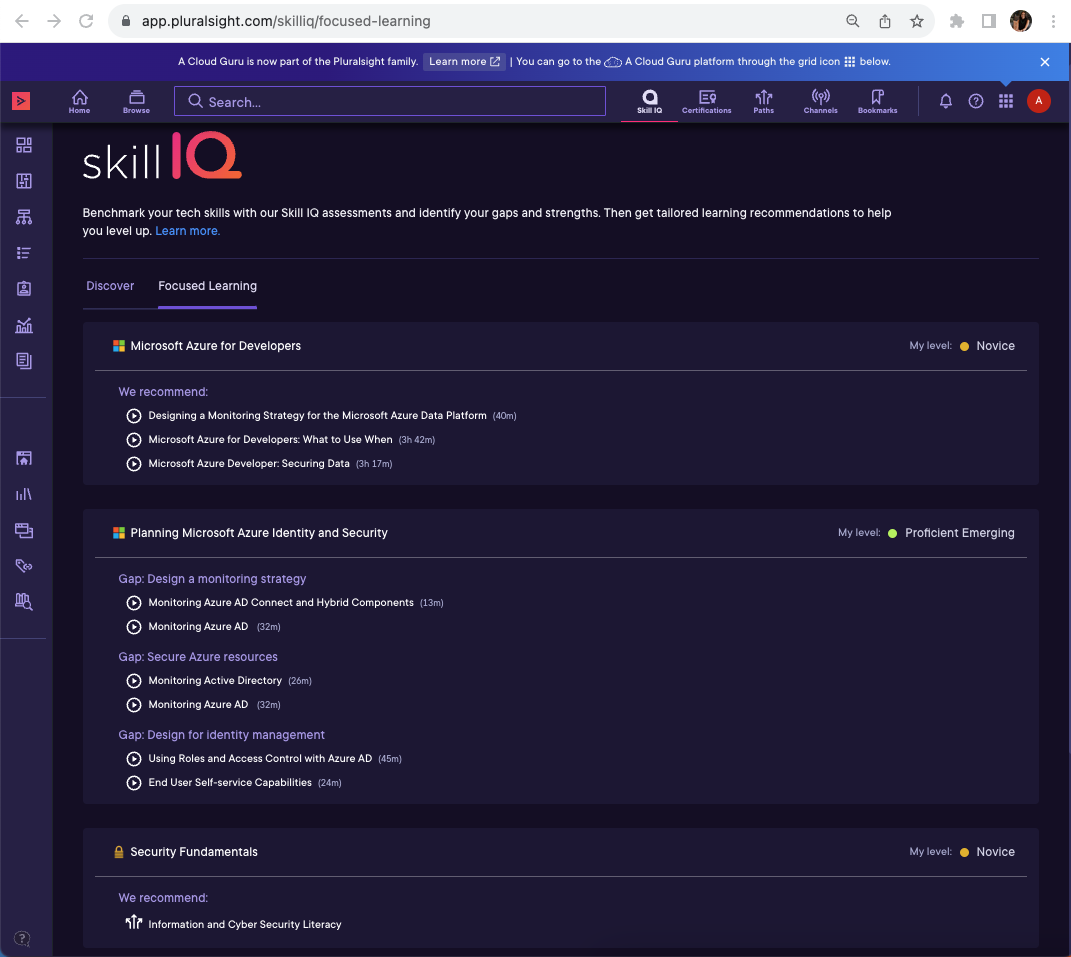Click the Novice level for Security Fundamentals
This screenshot has height=957, width=1071.
tap(995, 852)
